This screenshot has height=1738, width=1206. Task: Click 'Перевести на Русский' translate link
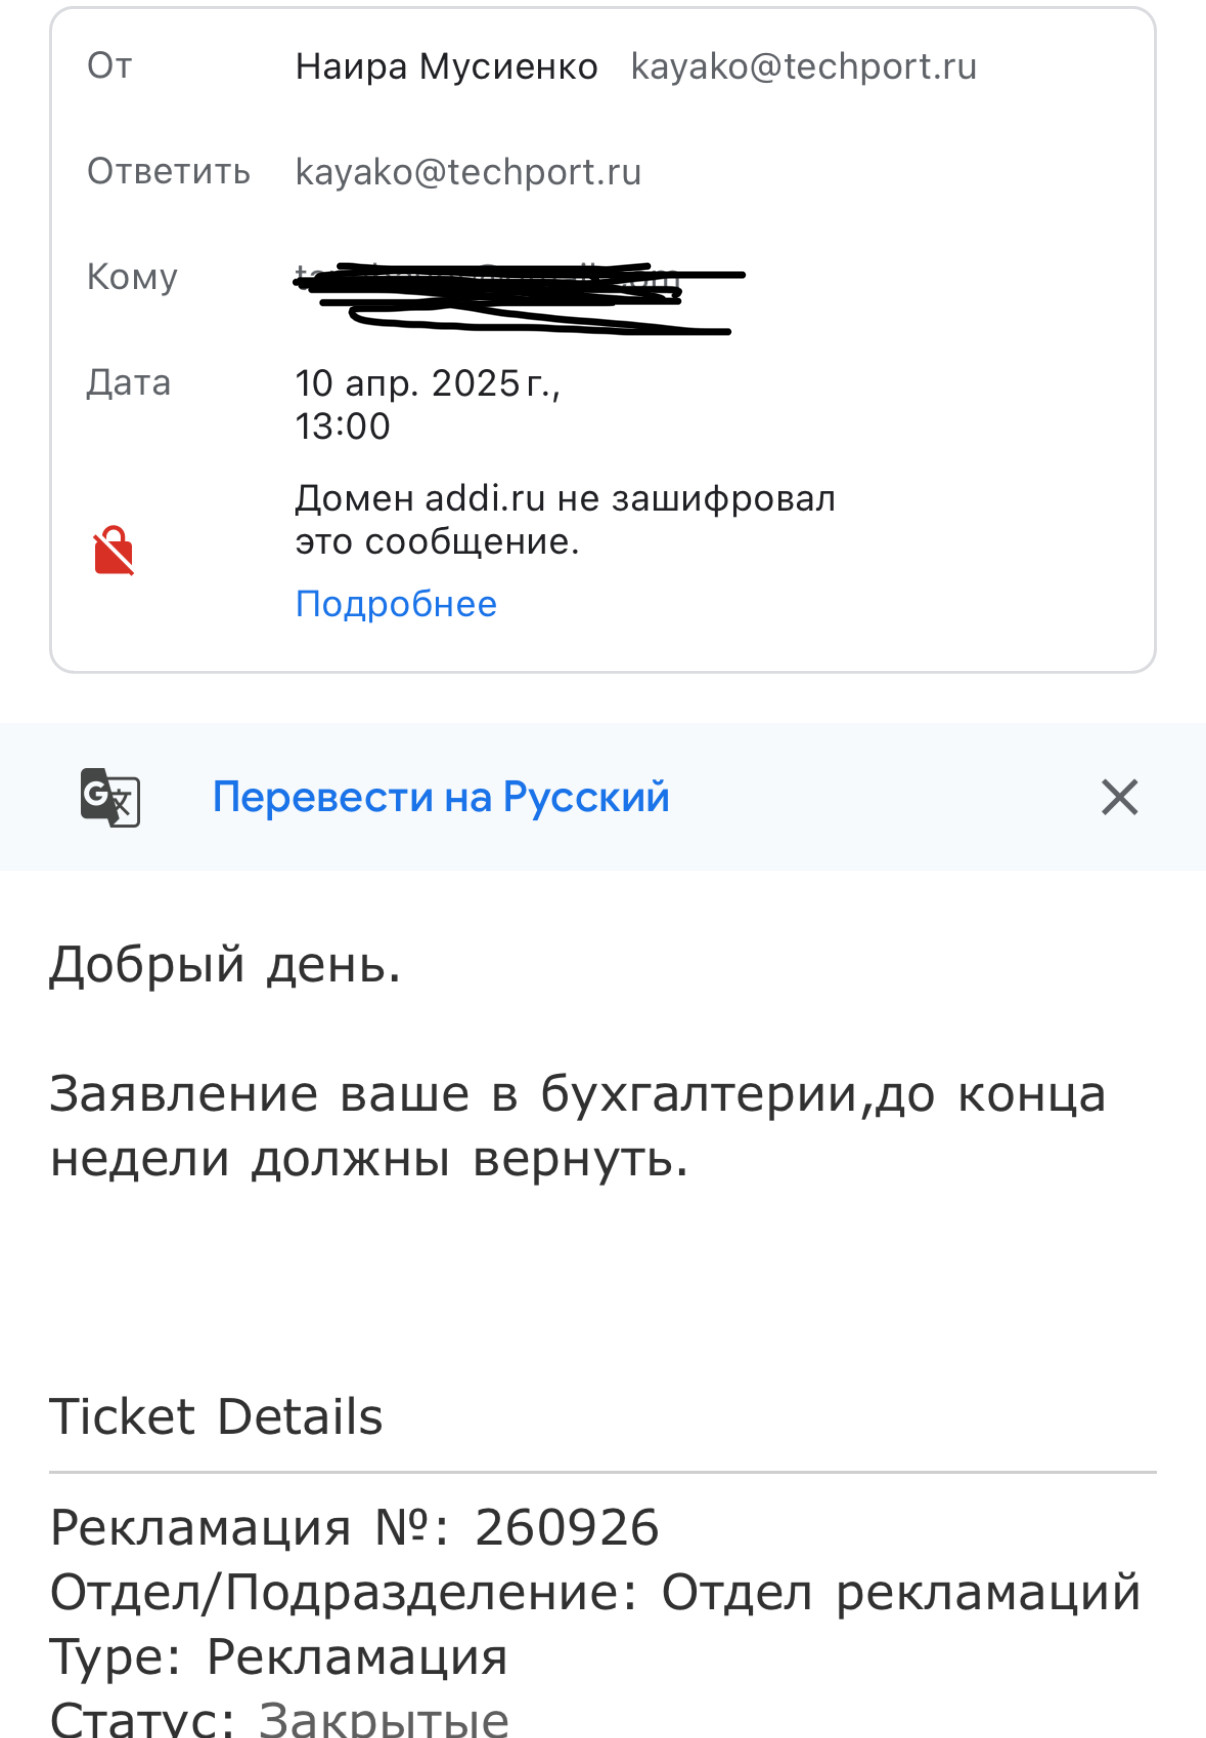tap(441, 797)
